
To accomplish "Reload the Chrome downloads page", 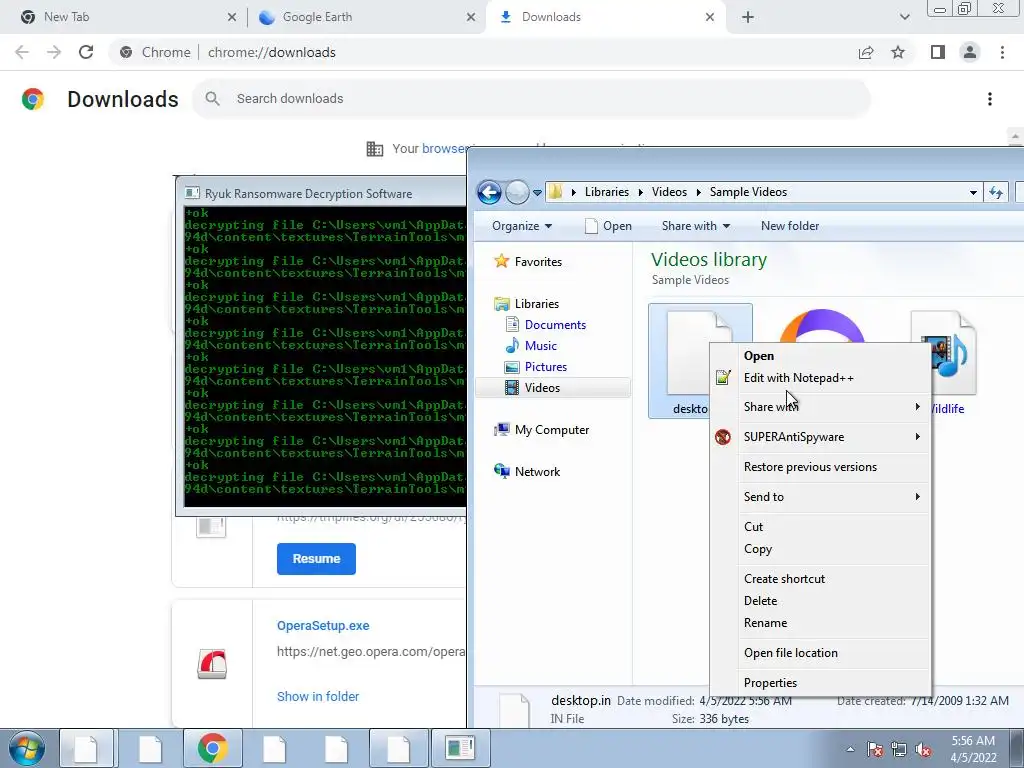I will [86, 52].
